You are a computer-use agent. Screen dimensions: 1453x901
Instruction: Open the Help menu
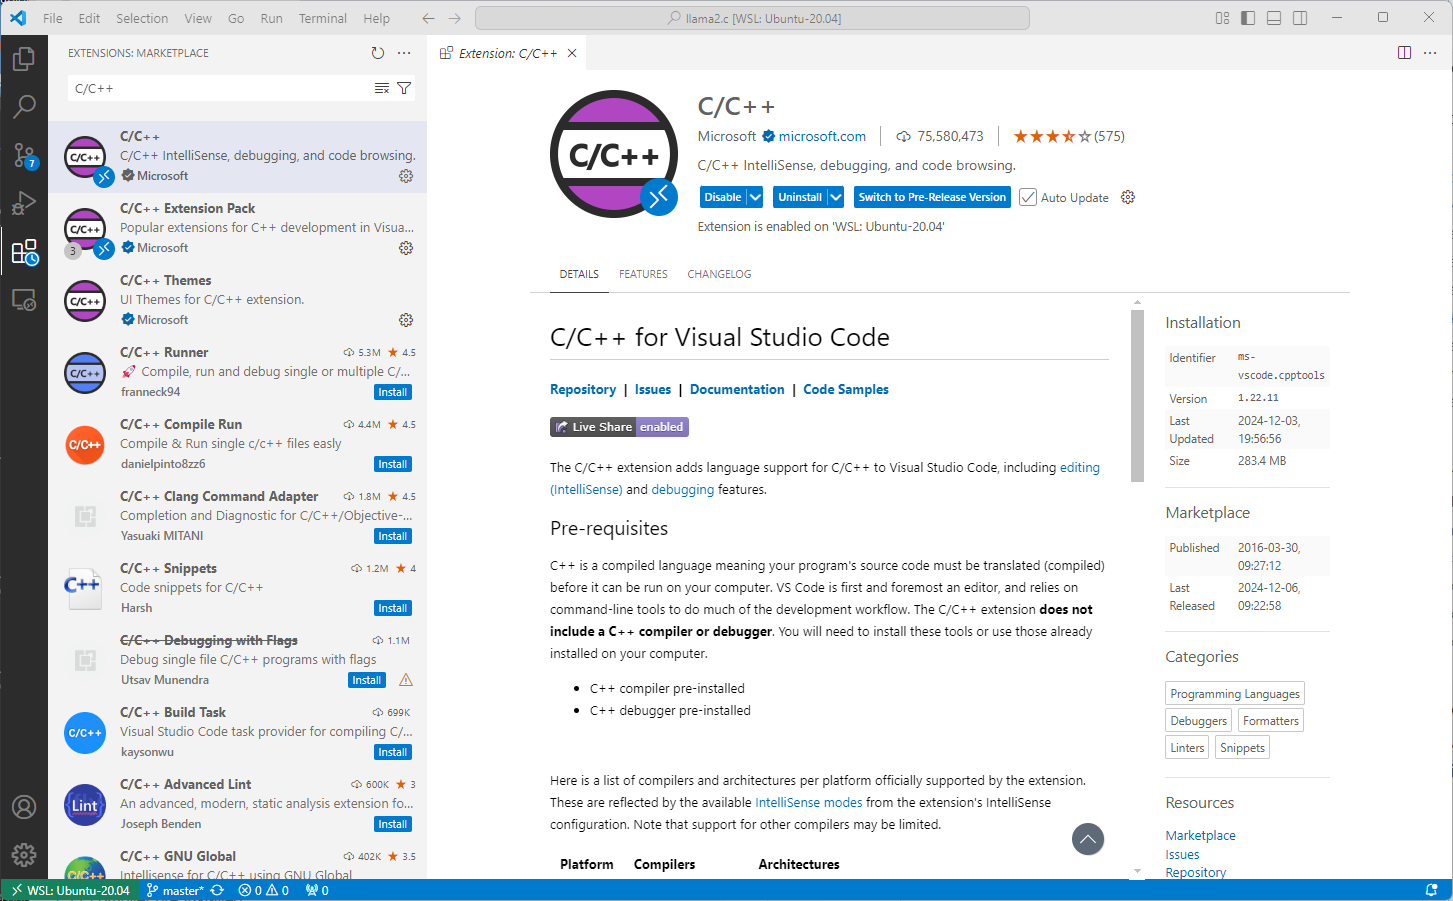pos(377,18)
